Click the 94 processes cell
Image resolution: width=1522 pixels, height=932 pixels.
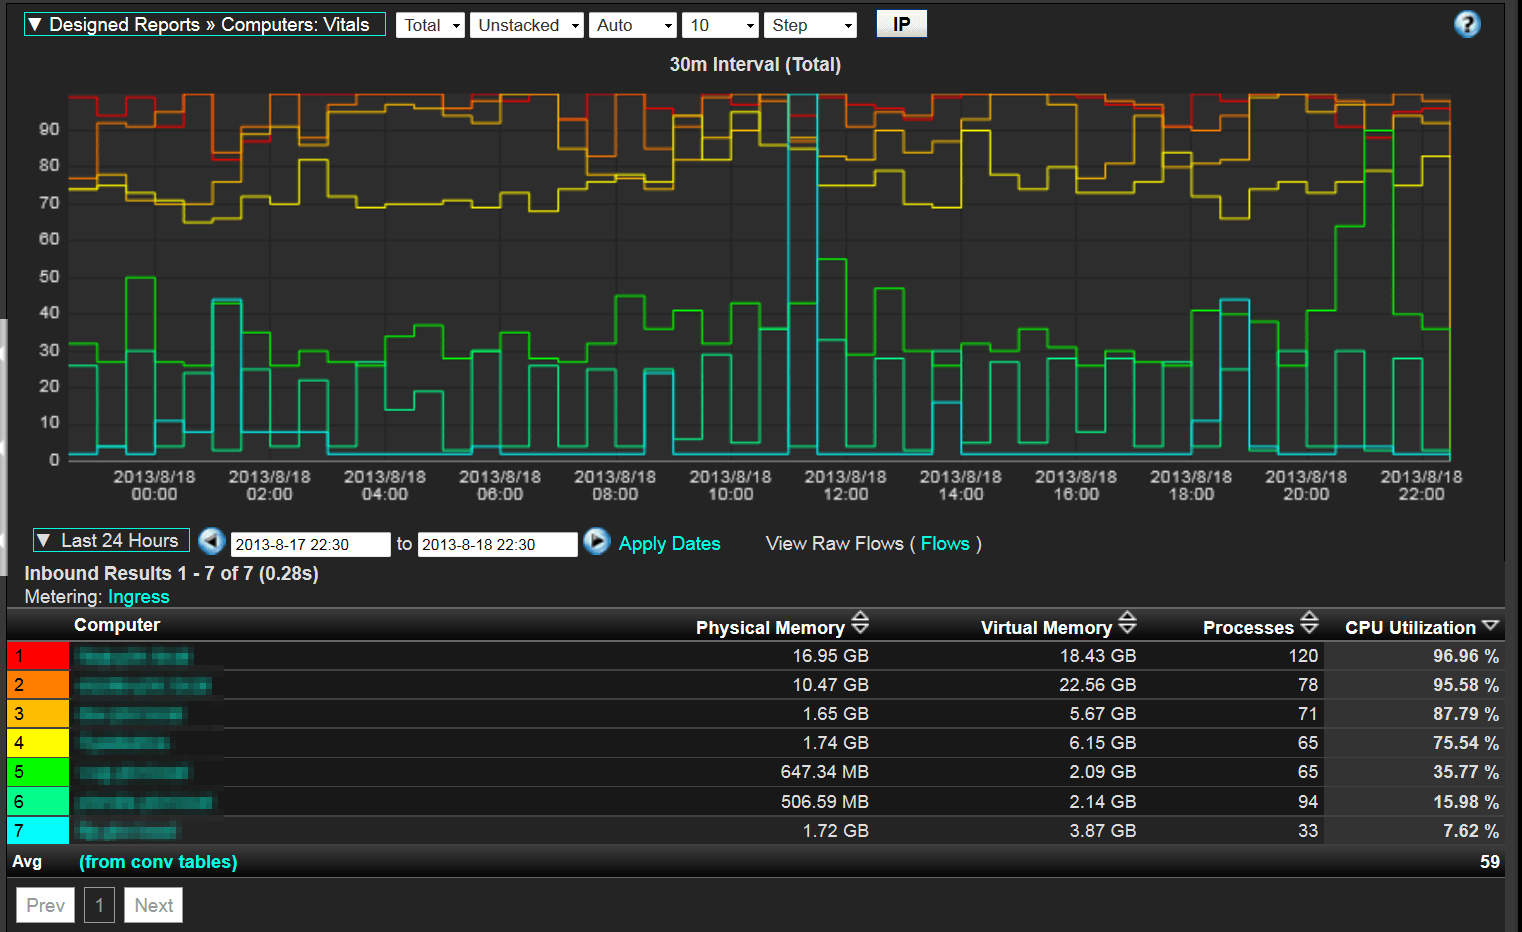[1308, 802]
